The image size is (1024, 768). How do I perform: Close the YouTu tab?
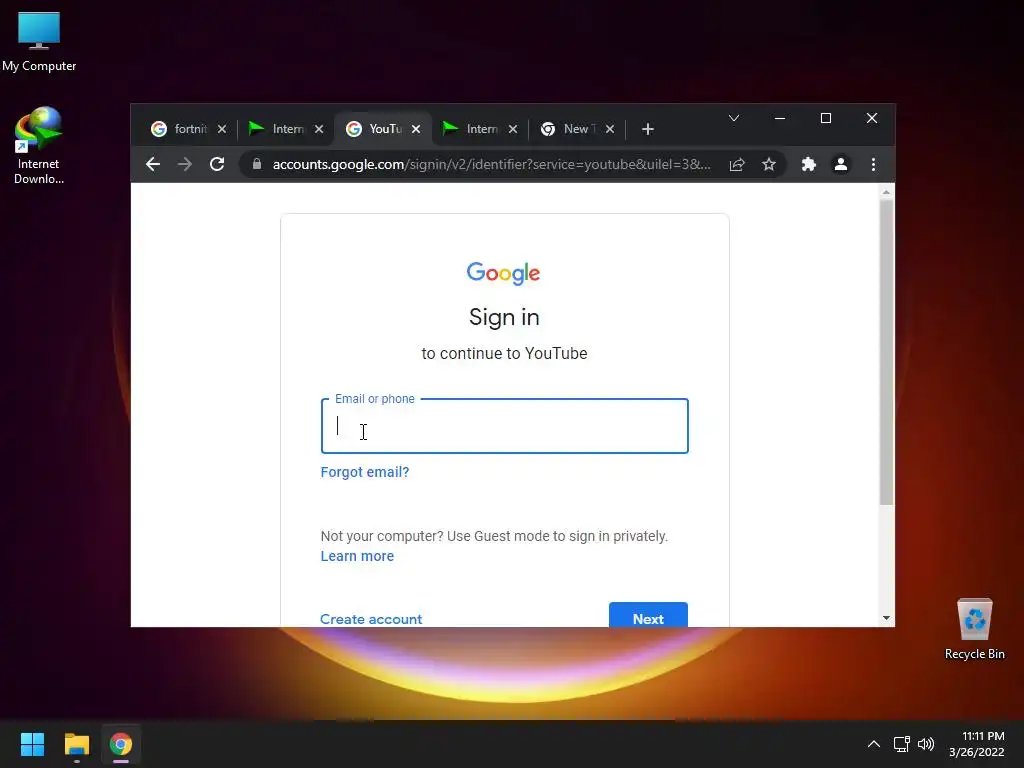pyautogui.click(x=416, y=129)
